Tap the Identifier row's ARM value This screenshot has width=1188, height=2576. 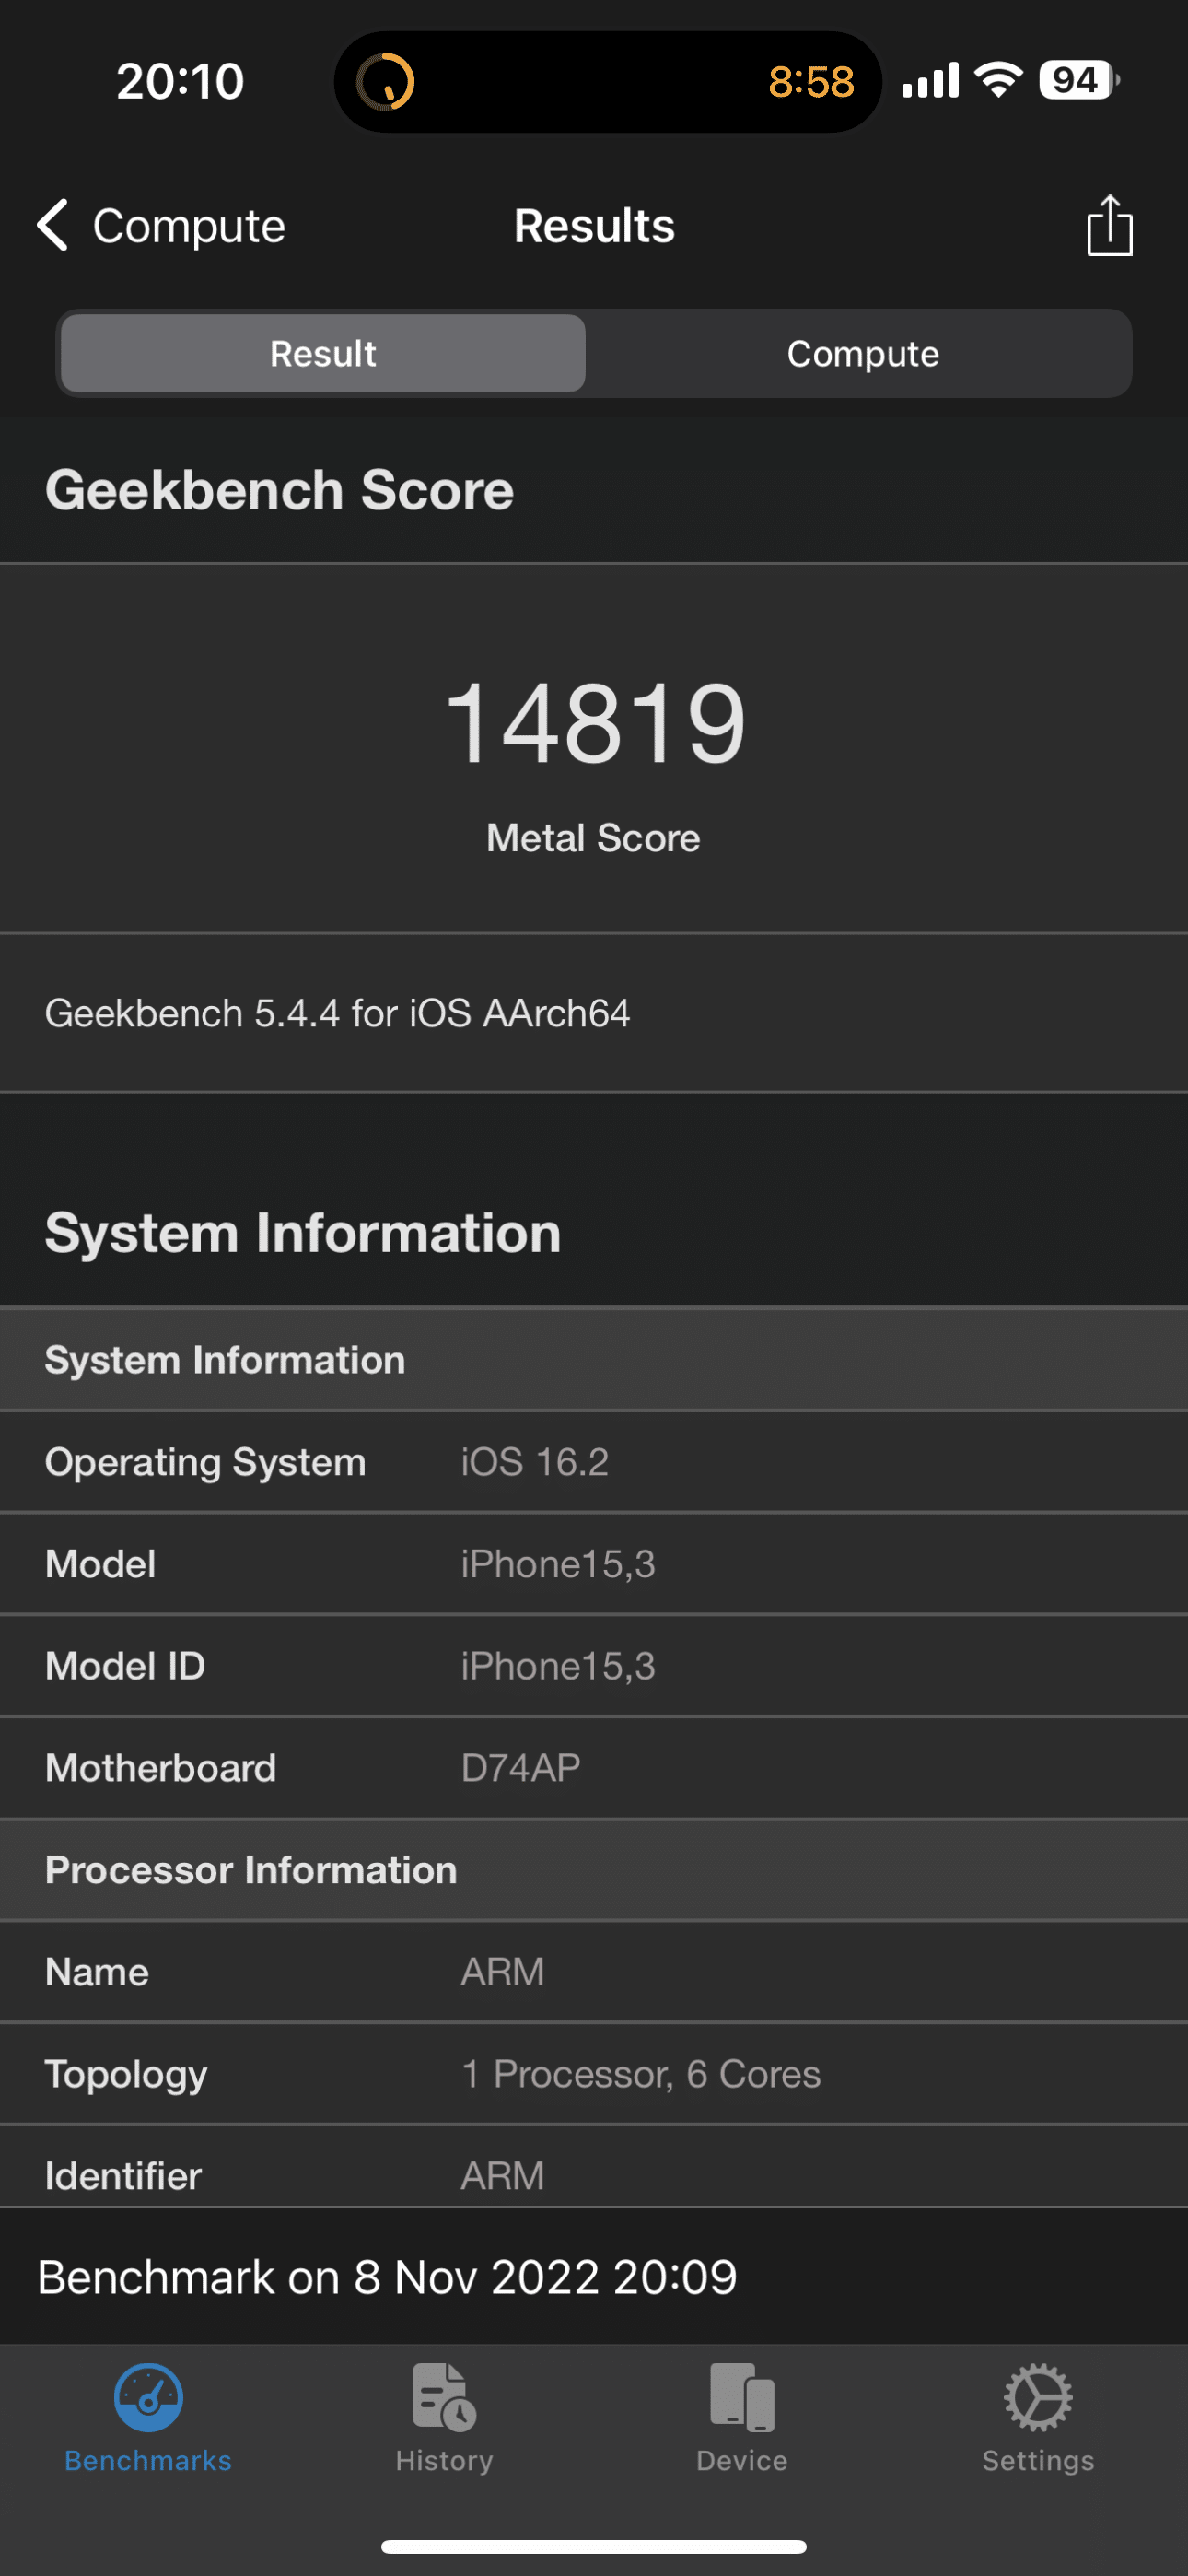point(502,2176)
